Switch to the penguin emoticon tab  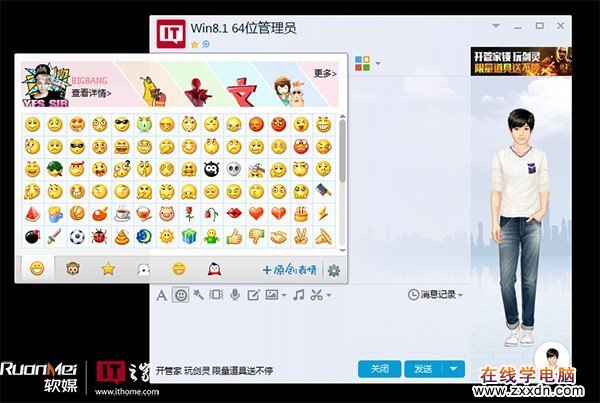pos(215,269)
